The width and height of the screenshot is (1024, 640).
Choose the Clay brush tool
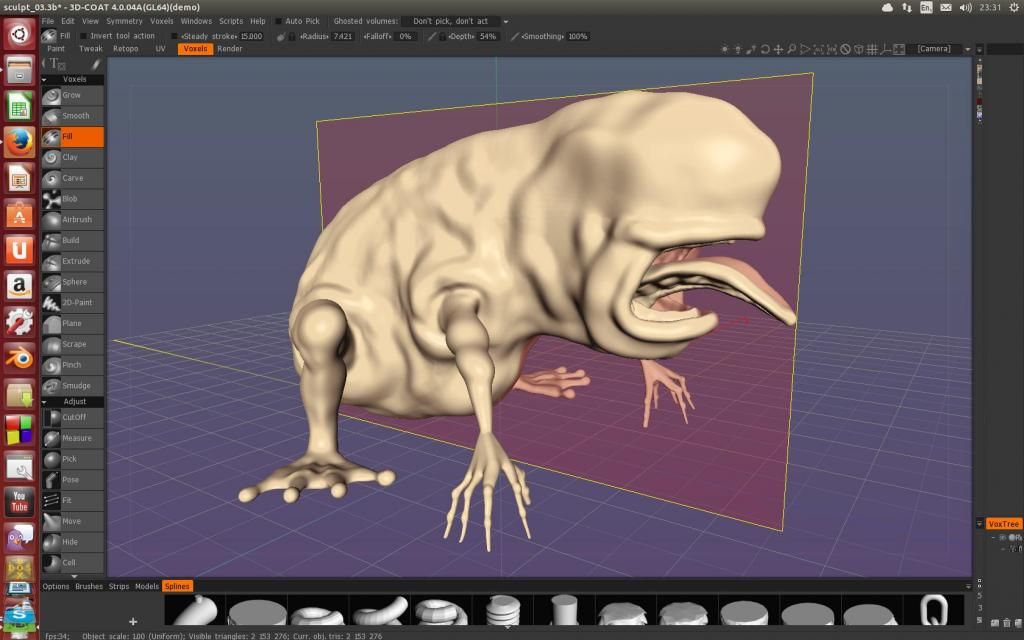(70, 157)
